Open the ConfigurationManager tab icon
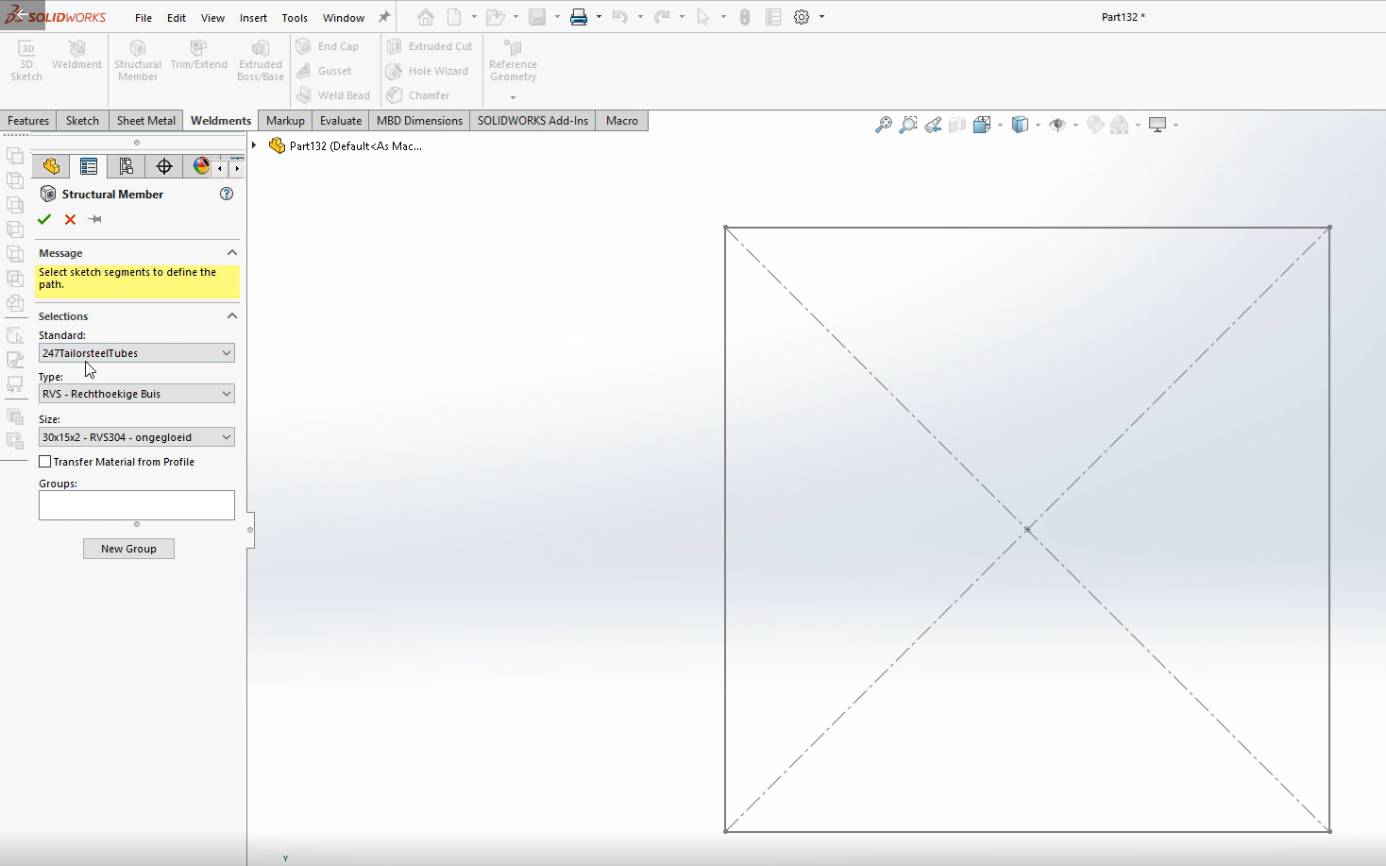The height and width of the screenshot is (866, 1386). [x=126, y=167]
